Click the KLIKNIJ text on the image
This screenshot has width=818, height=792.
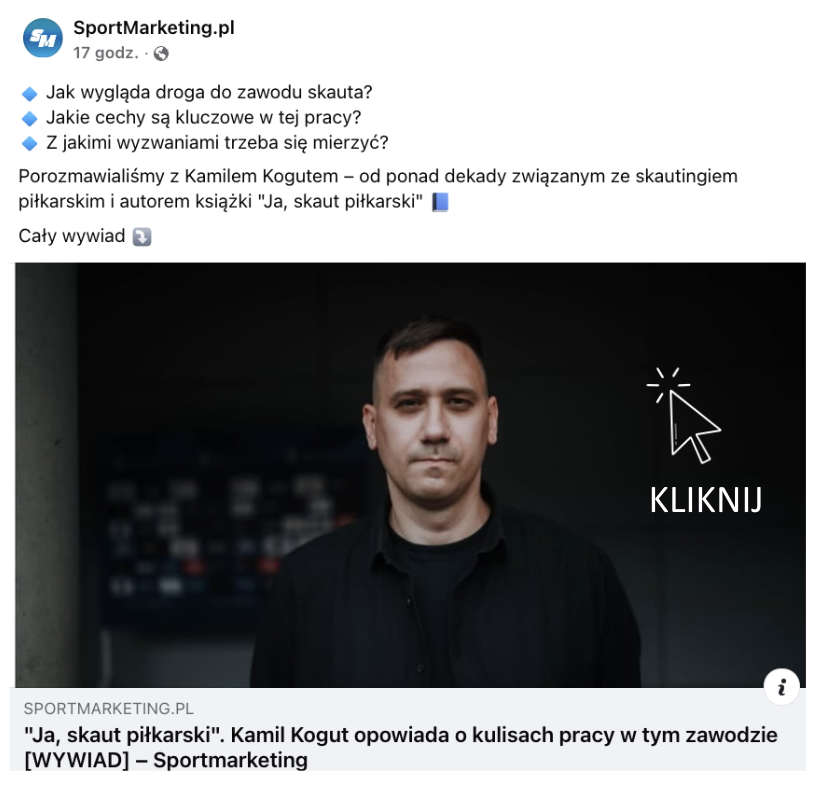pyautogui.click(x=706, y=500)
